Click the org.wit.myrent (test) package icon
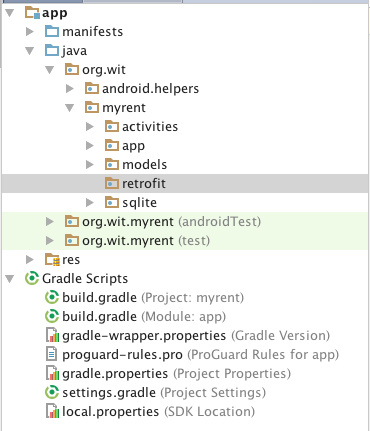Screen dimensions: 370x431 [72, 240]
